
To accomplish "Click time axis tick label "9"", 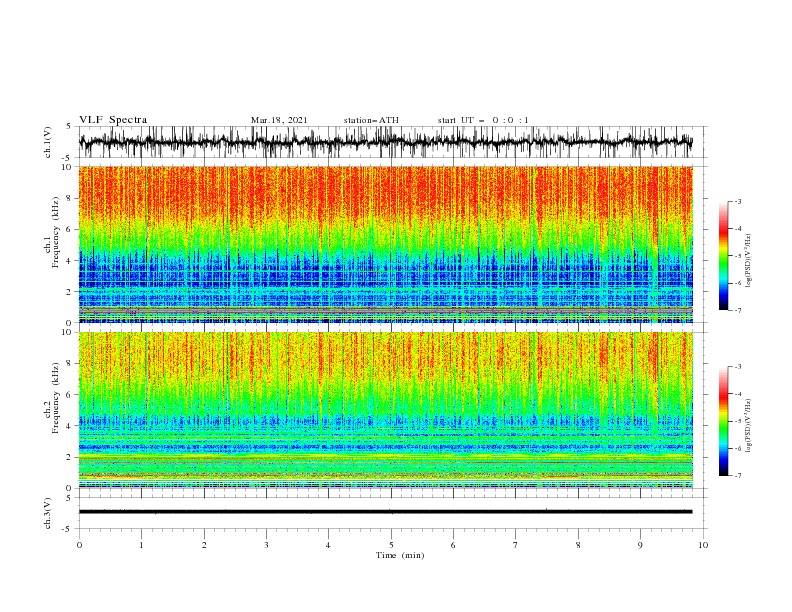I will pyautogui.click(x=640, y=545).
